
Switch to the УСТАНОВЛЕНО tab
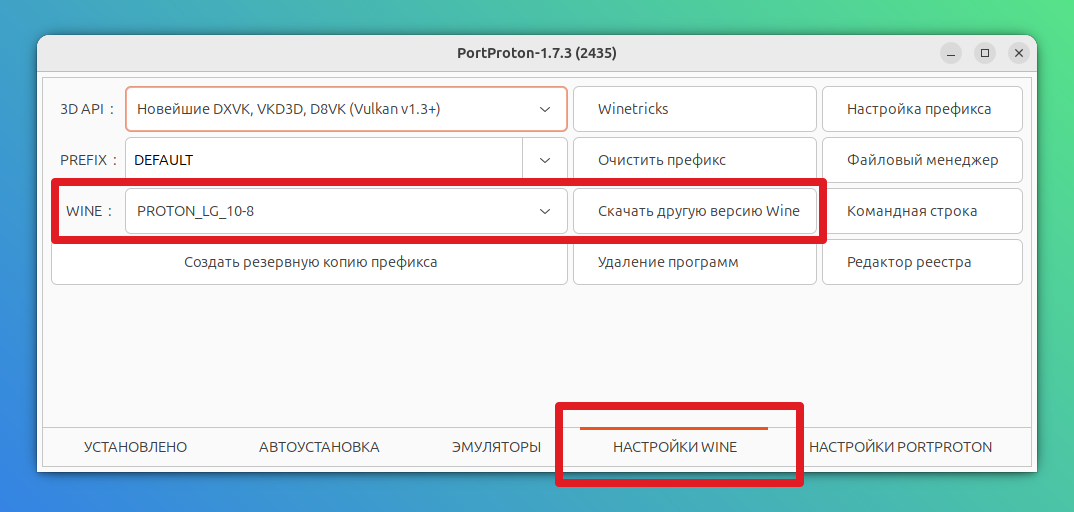pos(136,447)
